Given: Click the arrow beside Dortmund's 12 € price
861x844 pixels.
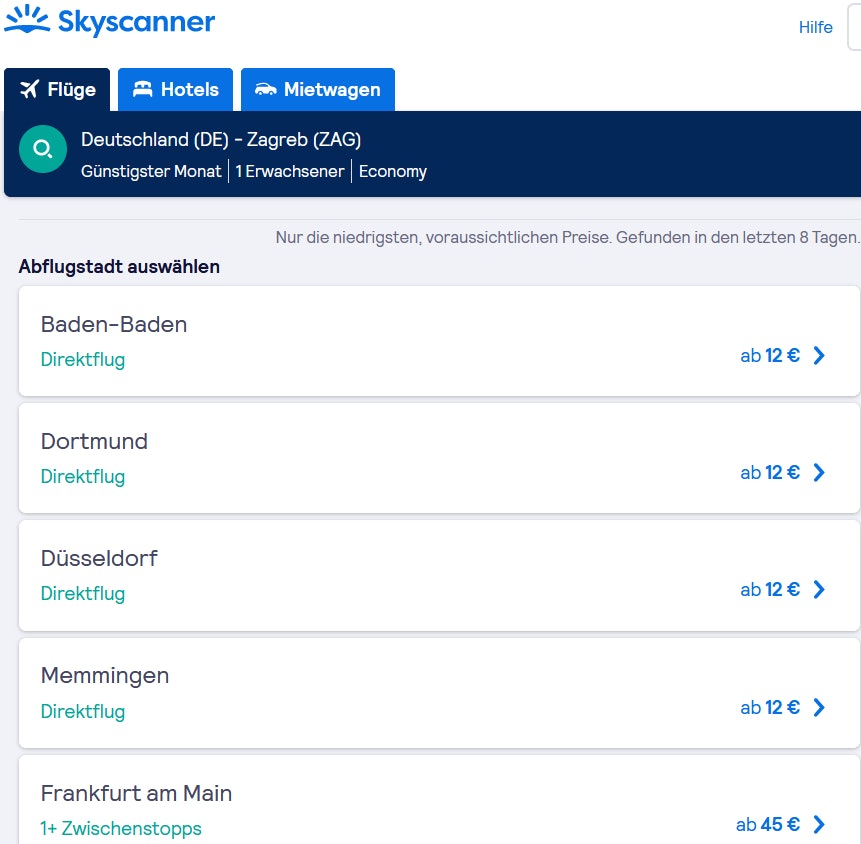Looking at the screenshot, I should (819, 472).
